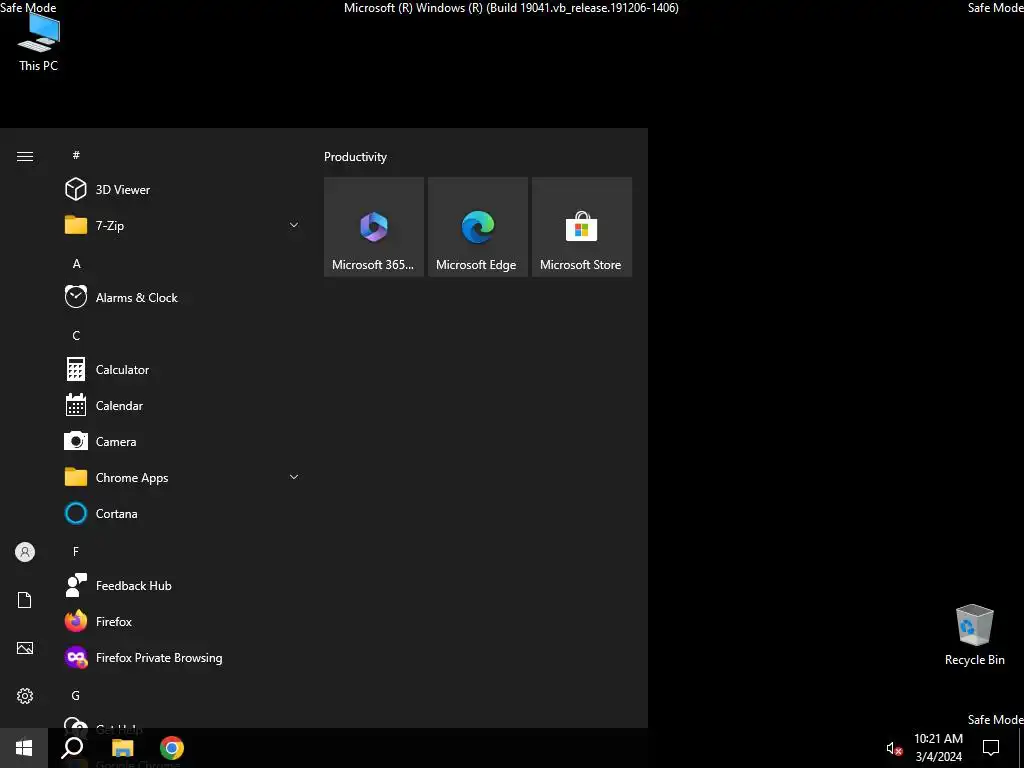Launch the Camera app
The image size is (1024, 768).
click(181, 441)
